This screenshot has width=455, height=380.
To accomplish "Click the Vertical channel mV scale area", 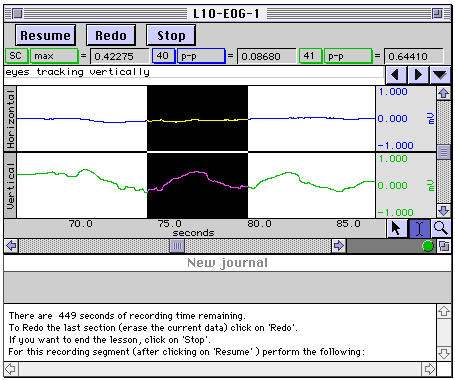I will click(406, 185).
